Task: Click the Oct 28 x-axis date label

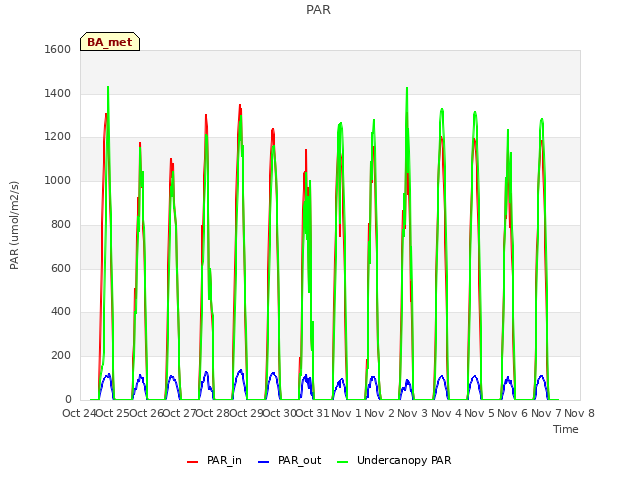Action: (213, 413)
